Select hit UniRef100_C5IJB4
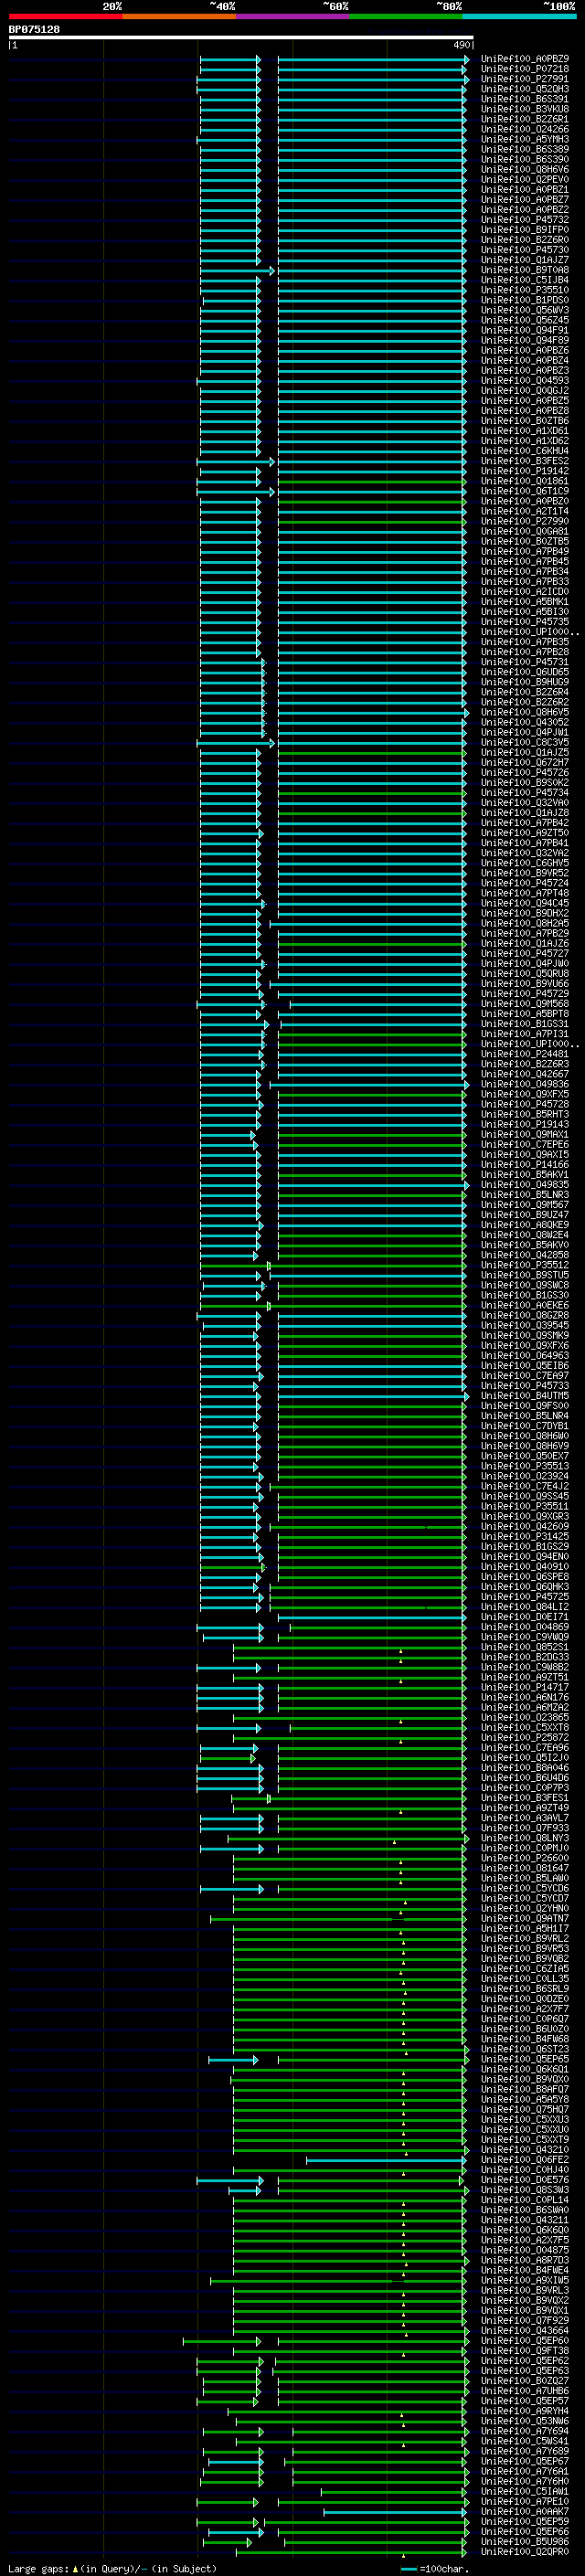 coord(525,280)
